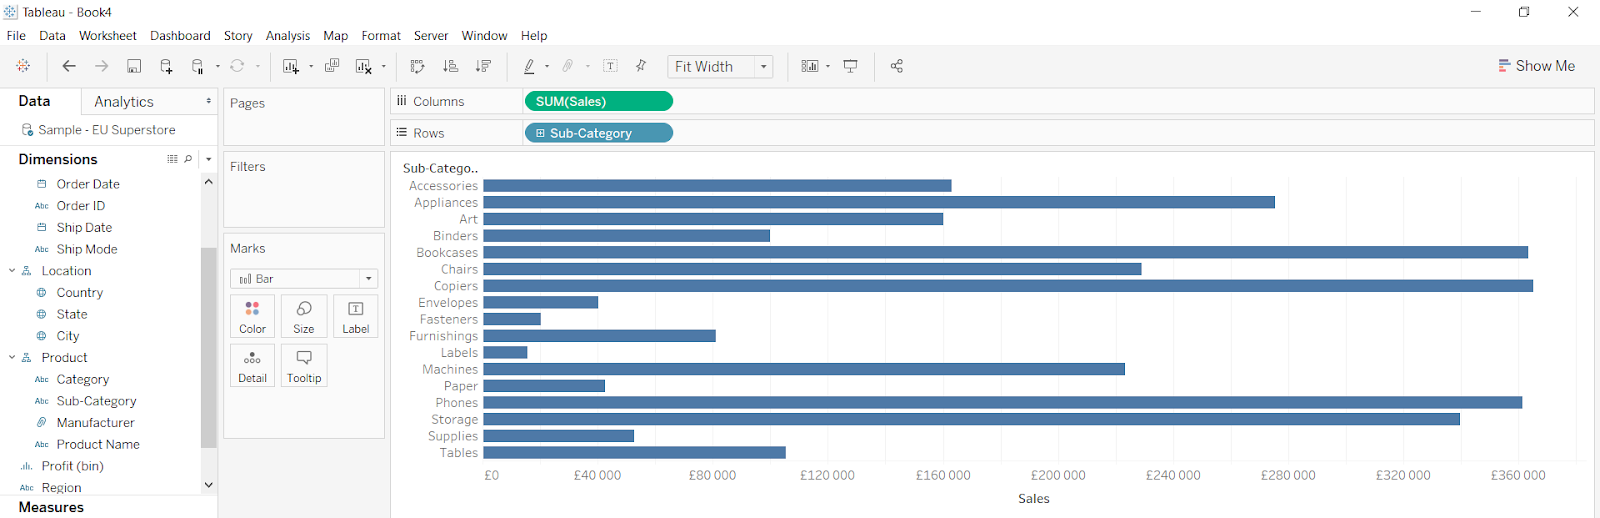Image resolution: width=1600 pixels, height=518 pixels.
Task: Sort bars descending using toolbar icon
Action: click(483, 66)
